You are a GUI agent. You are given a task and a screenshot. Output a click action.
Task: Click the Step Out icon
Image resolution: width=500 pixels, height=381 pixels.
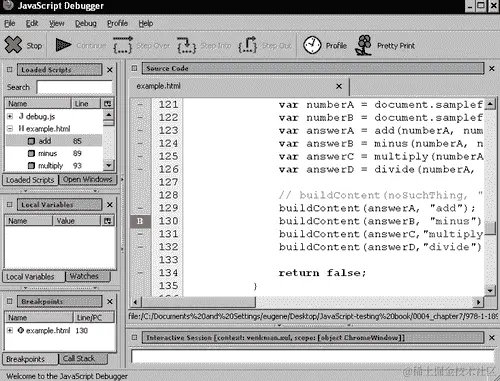248,45
